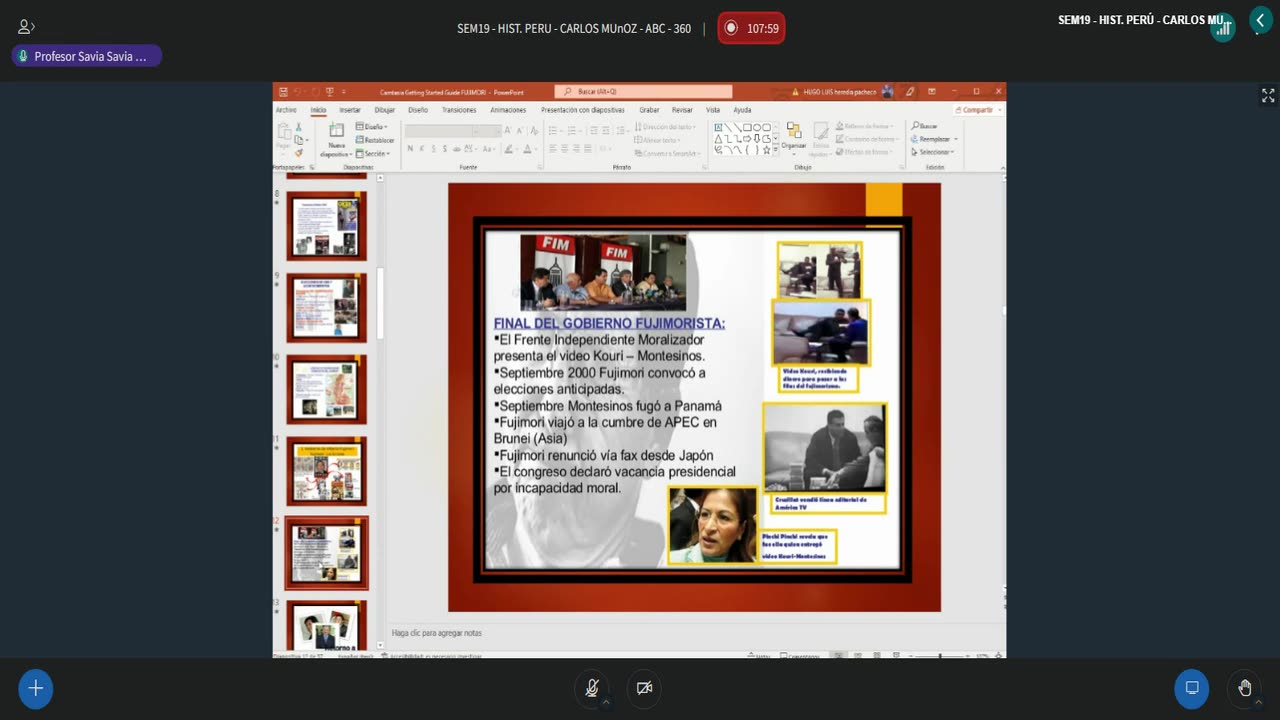Click the red recording timer indicator

[x=751, y=28]
